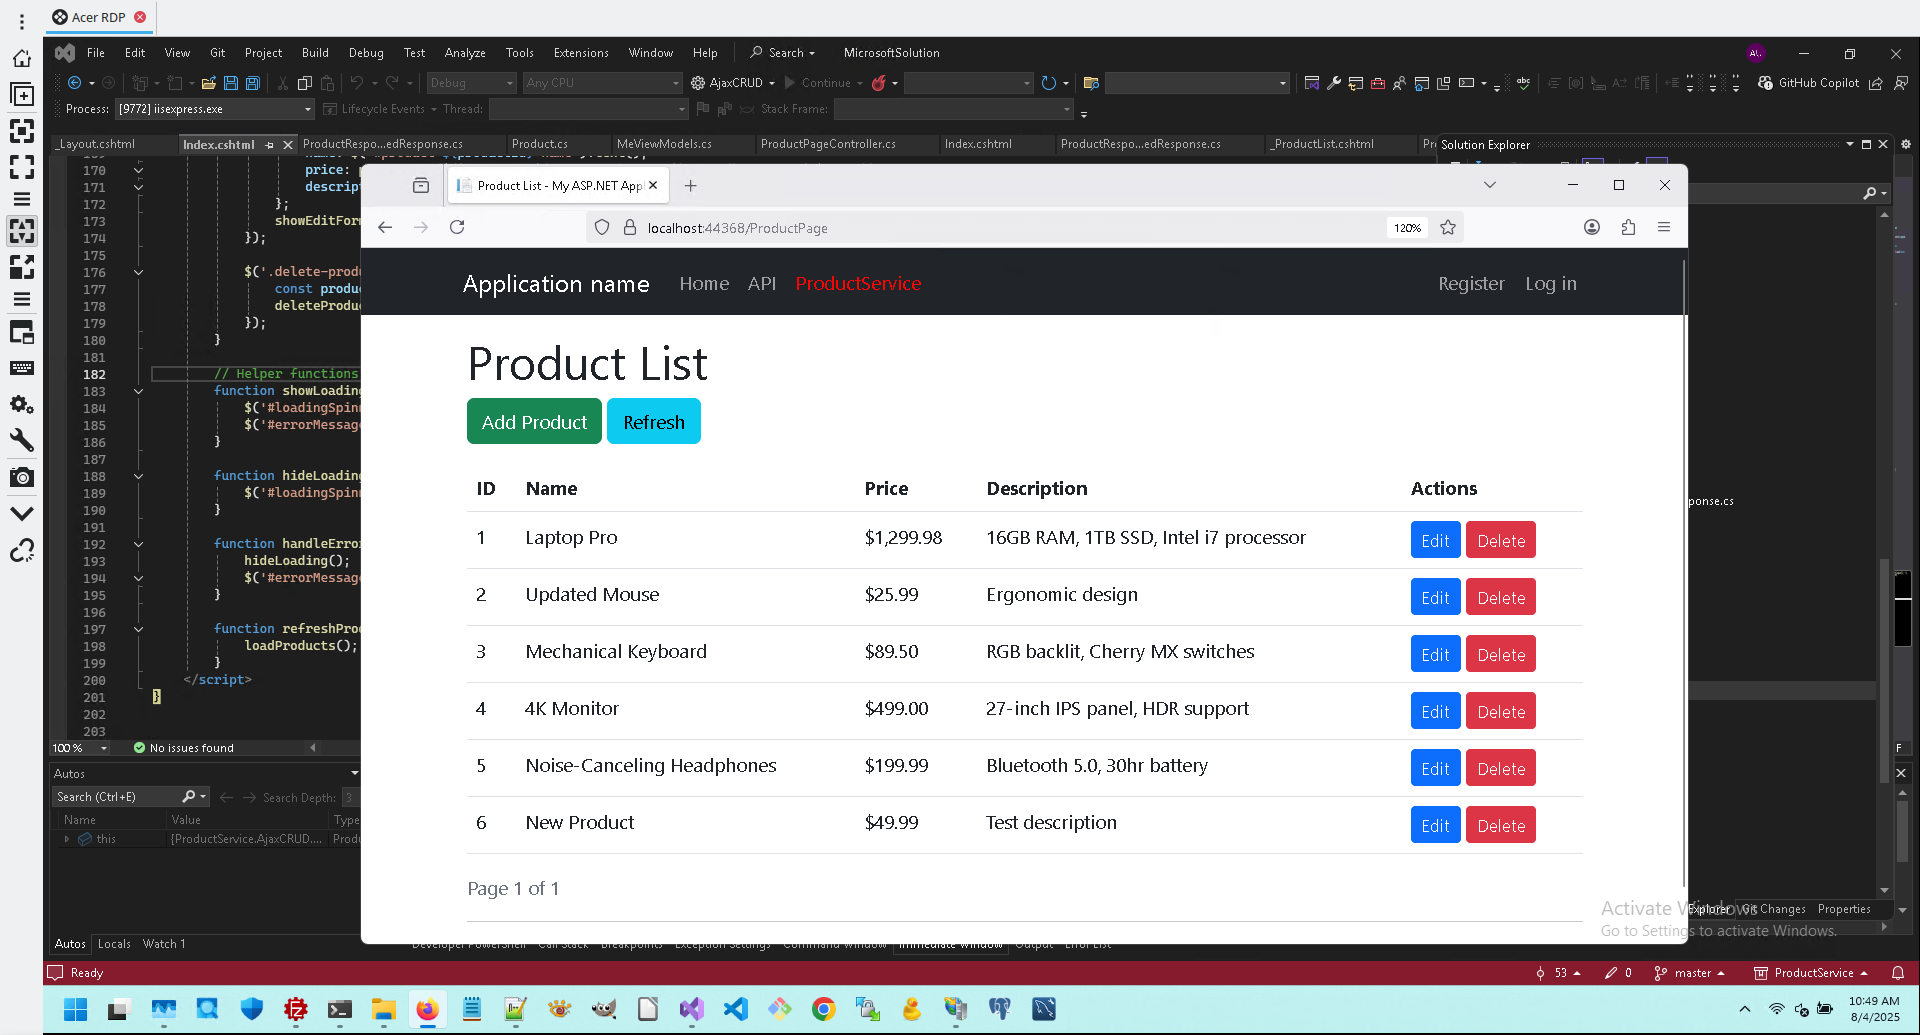Open the Firefox application menu
1920x1035 pixels.
coord(1664,228)
